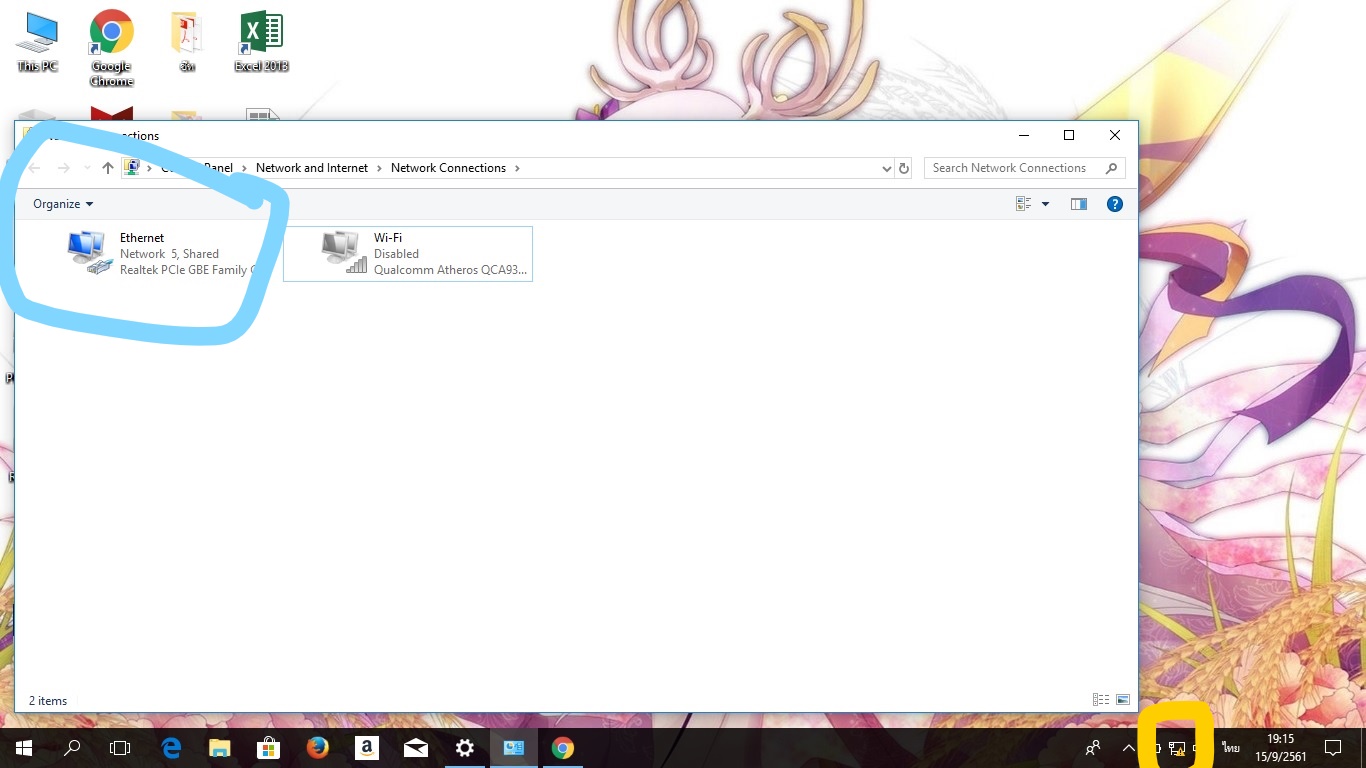Open the Mail app from the taskbar
The width and height of the screenshot is (1366, 768).
tap(416, 747)
